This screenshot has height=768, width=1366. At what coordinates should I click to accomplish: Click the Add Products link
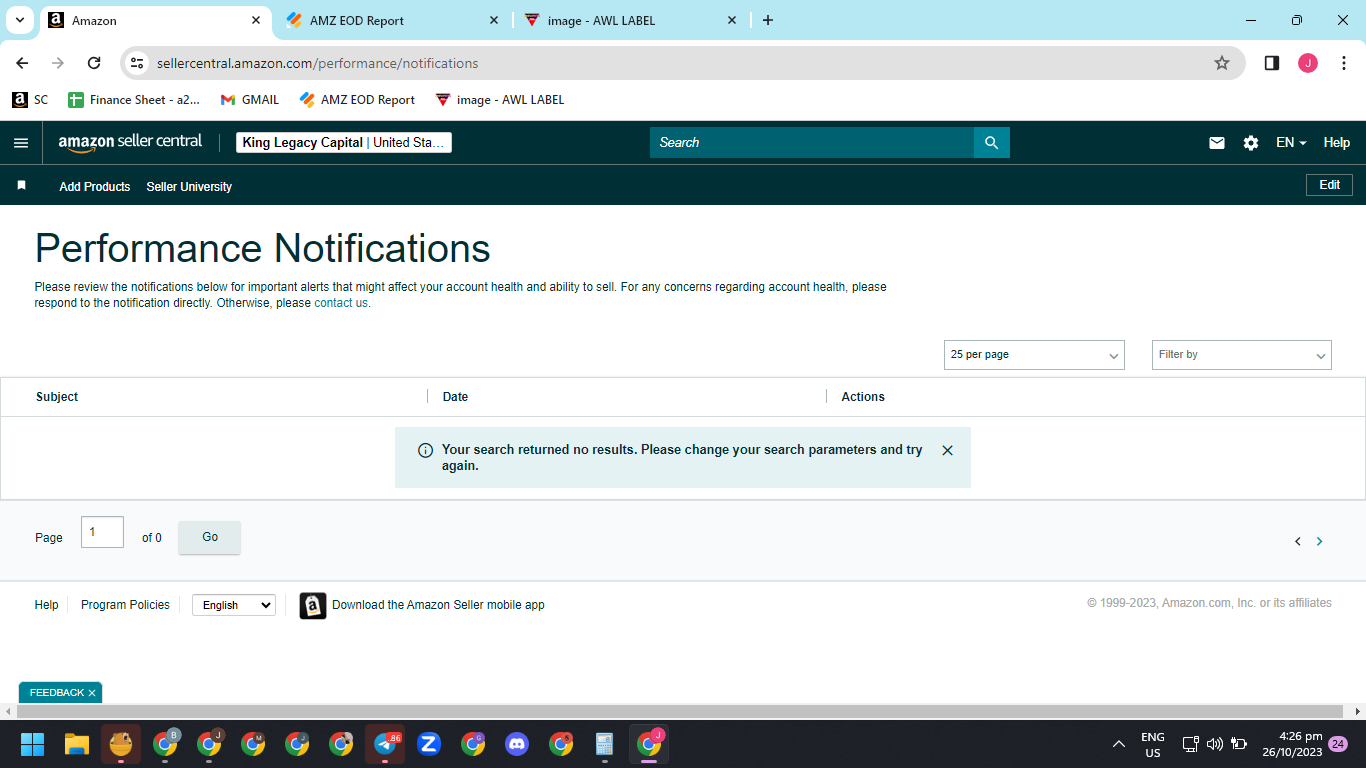tap(95, 187)
